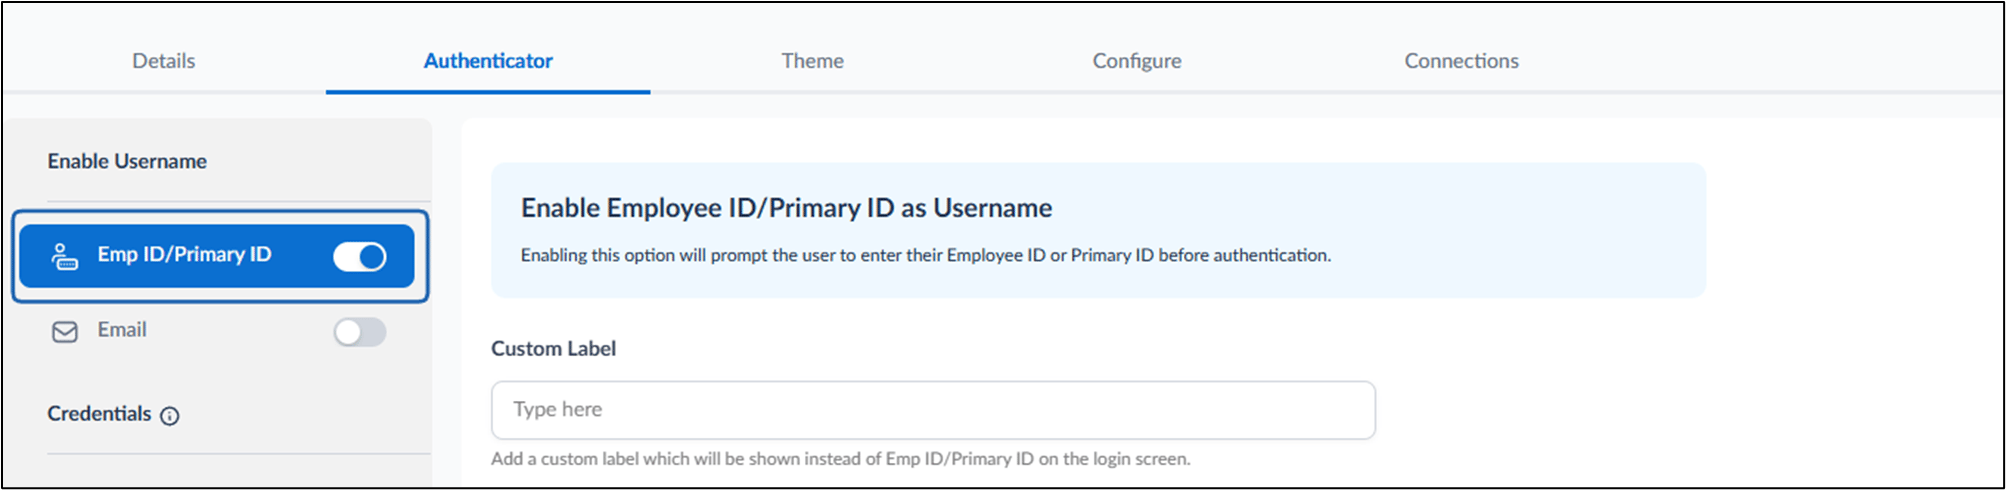Open the Connections tab
Viewport: 2006px width, 490px height.
(1461, 61)
